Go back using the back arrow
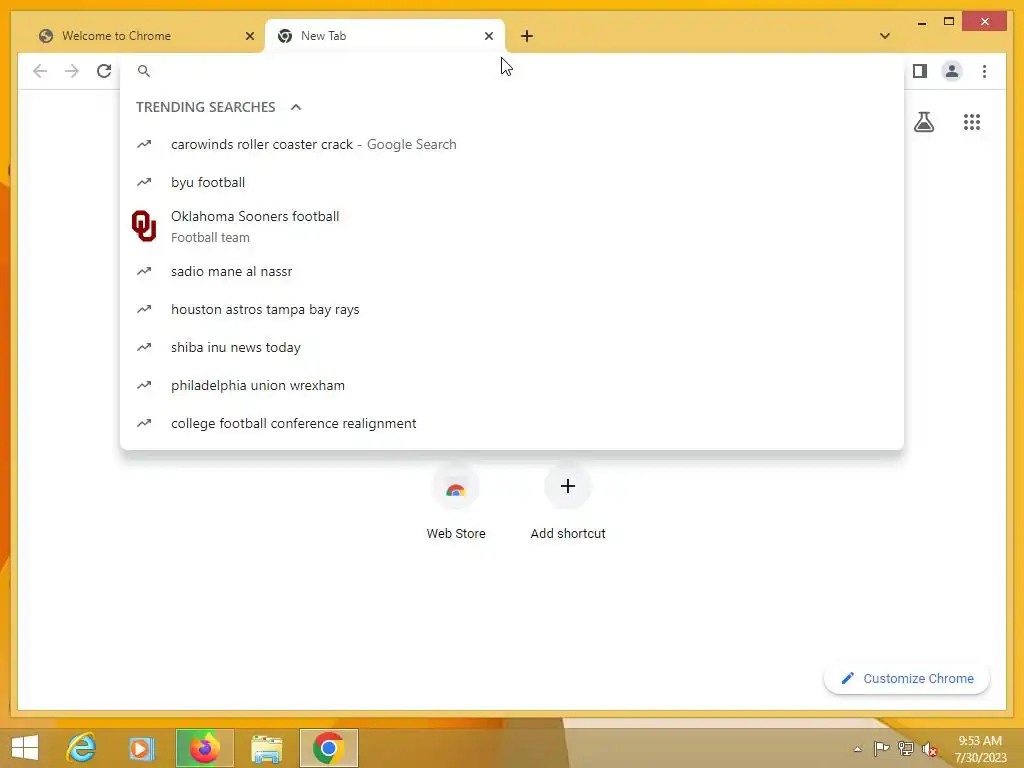Viewport: 1024px width, 768px height. [40, 71]
